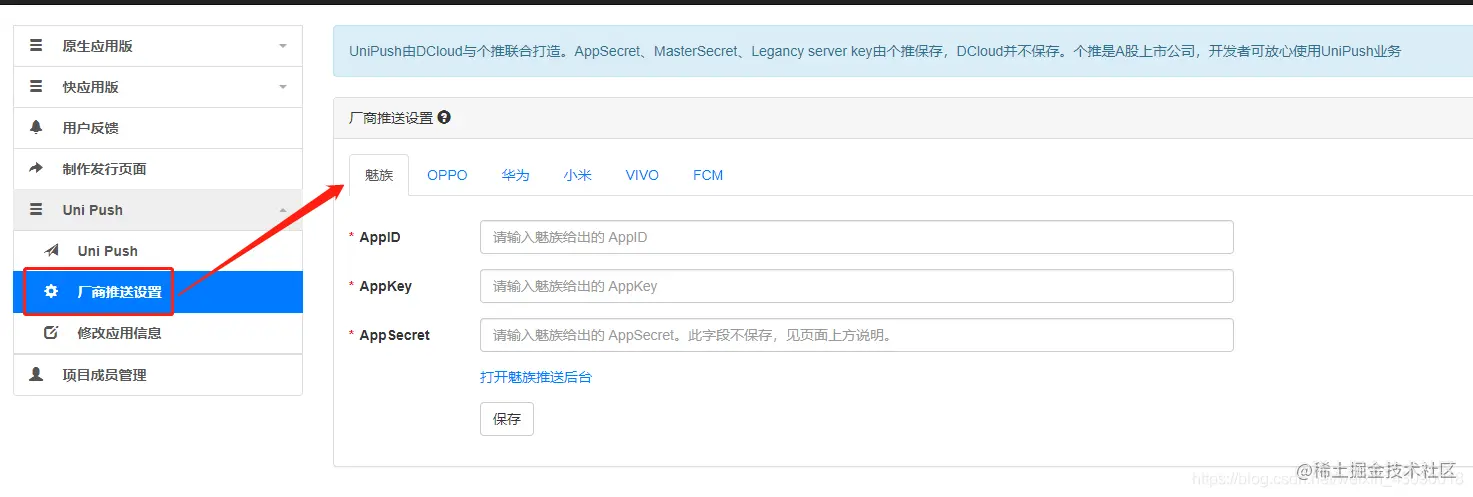Click the 厂商推送设置 panel heading
Screen dimensions: 1473x497
tap(391, 118)
